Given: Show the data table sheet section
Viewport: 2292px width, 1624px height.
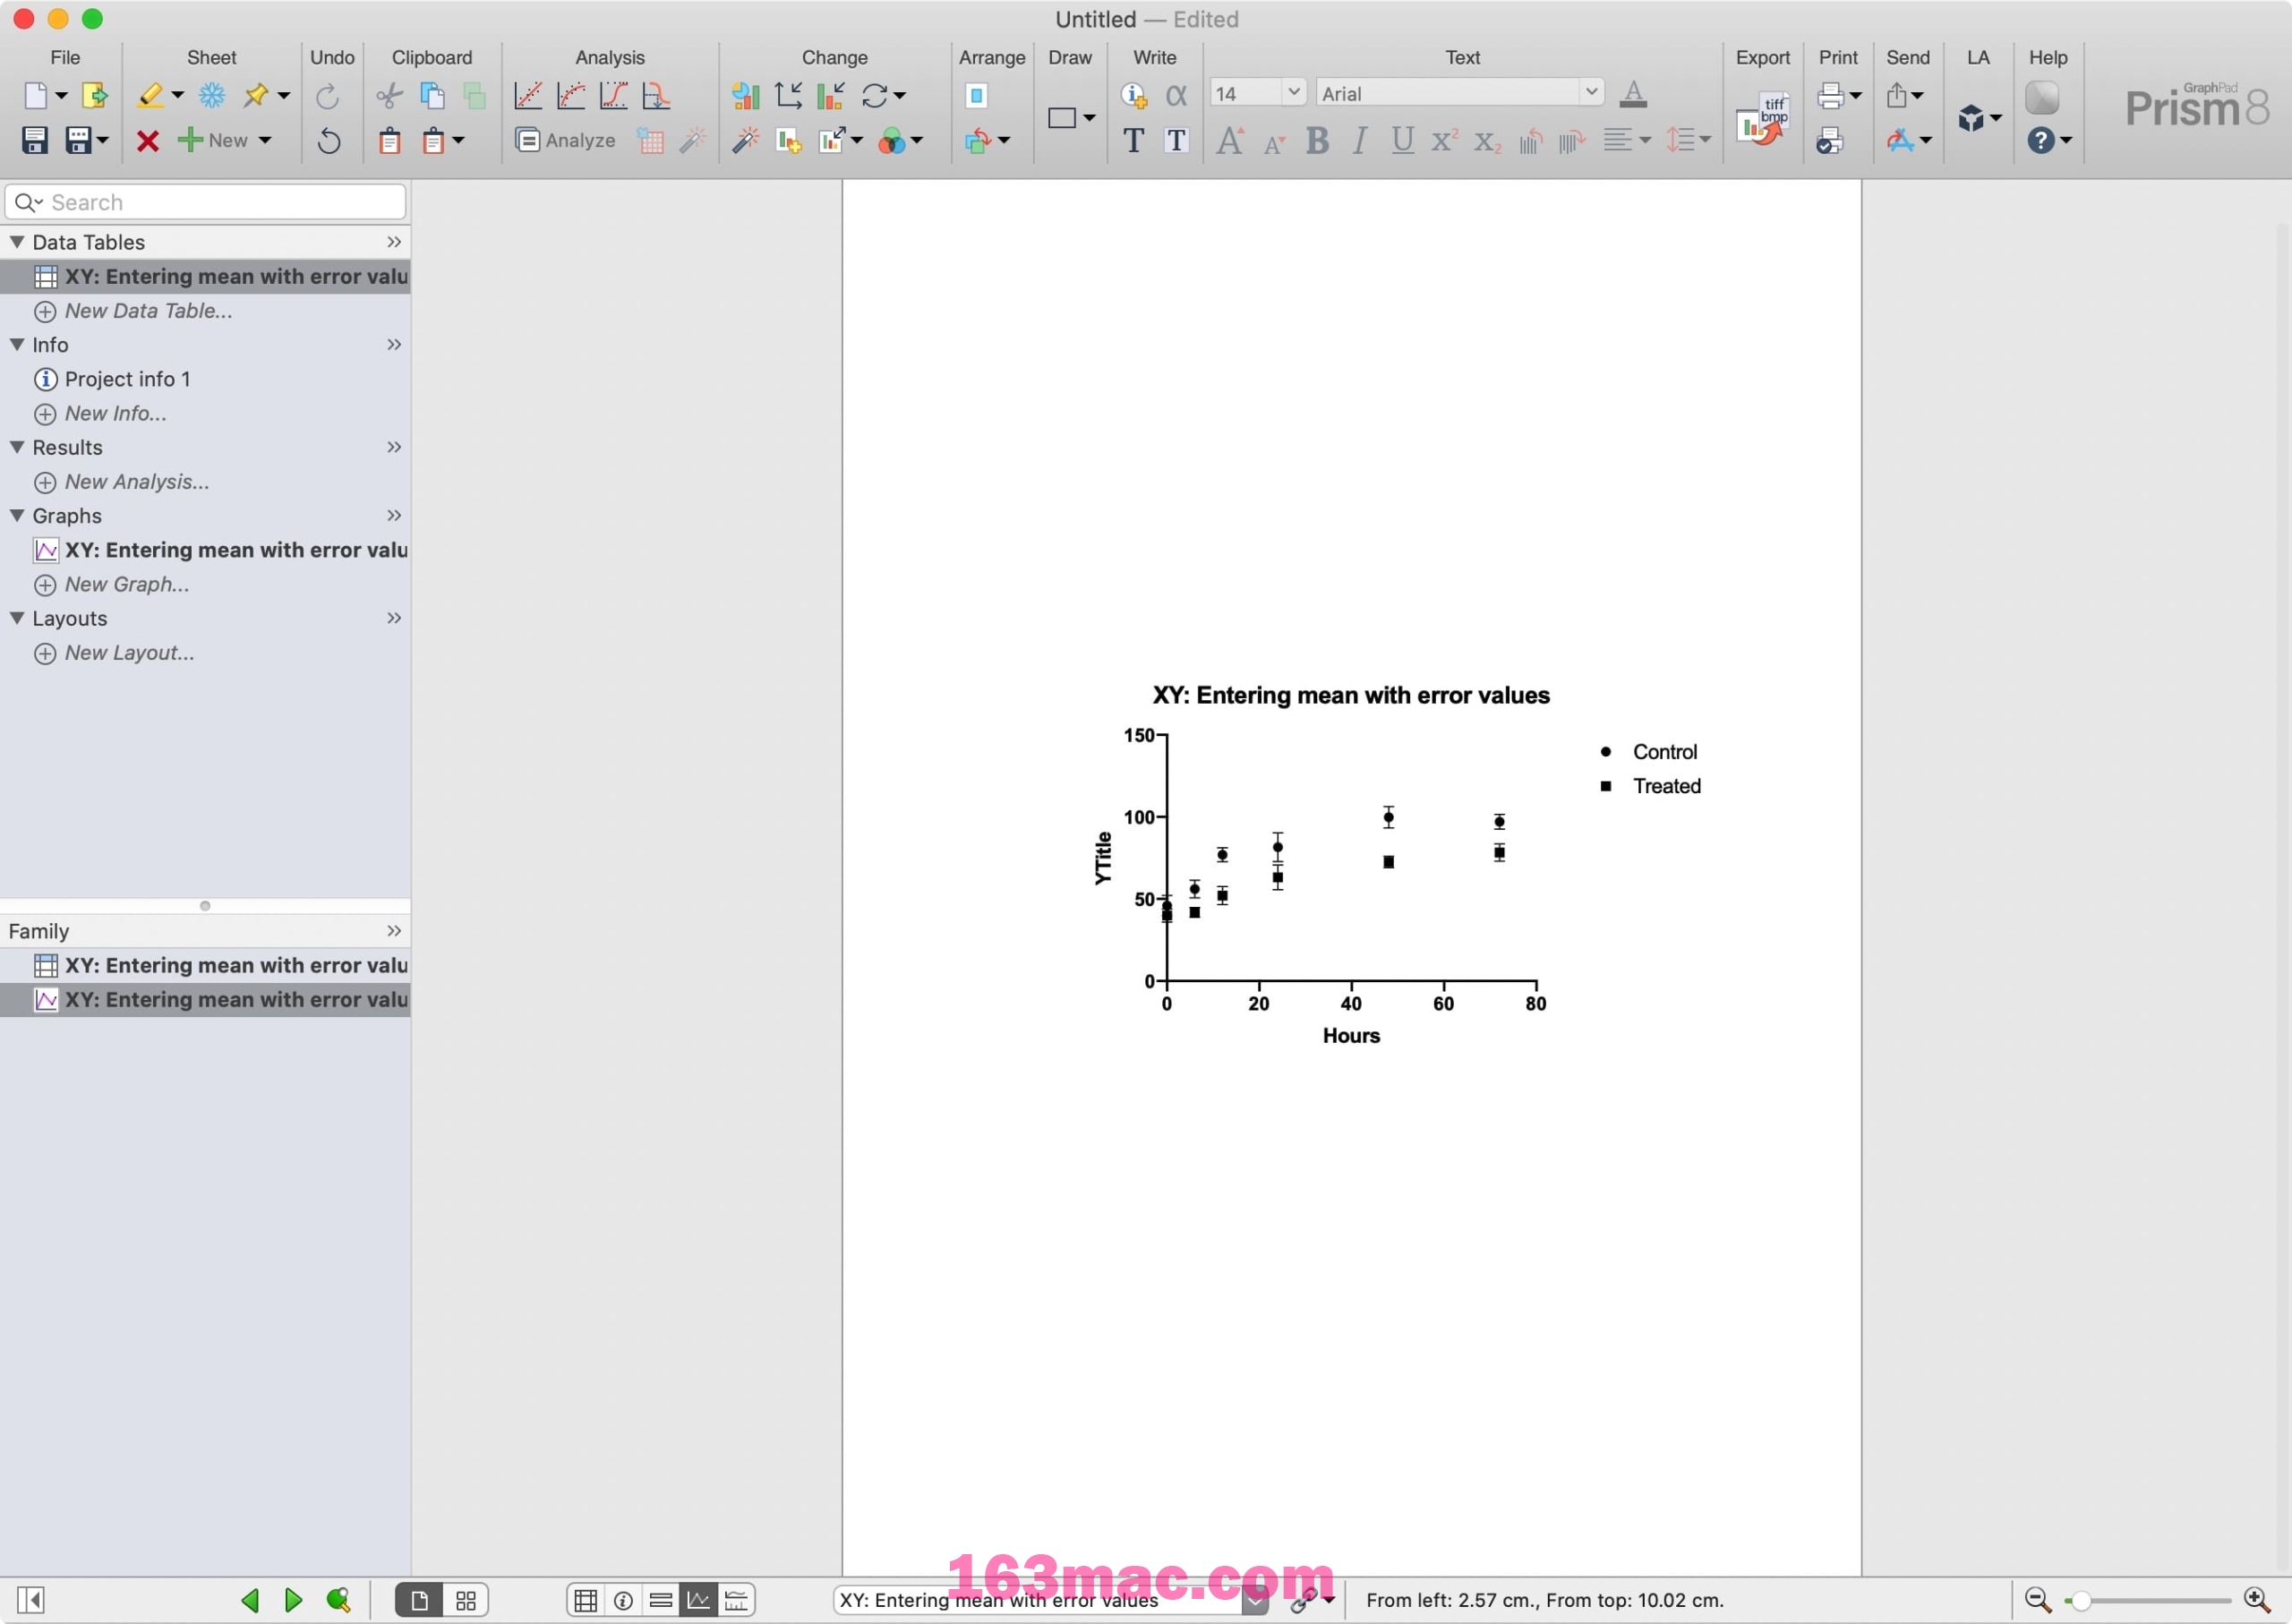Looking at the screenshot, I should pos(586,1601).
